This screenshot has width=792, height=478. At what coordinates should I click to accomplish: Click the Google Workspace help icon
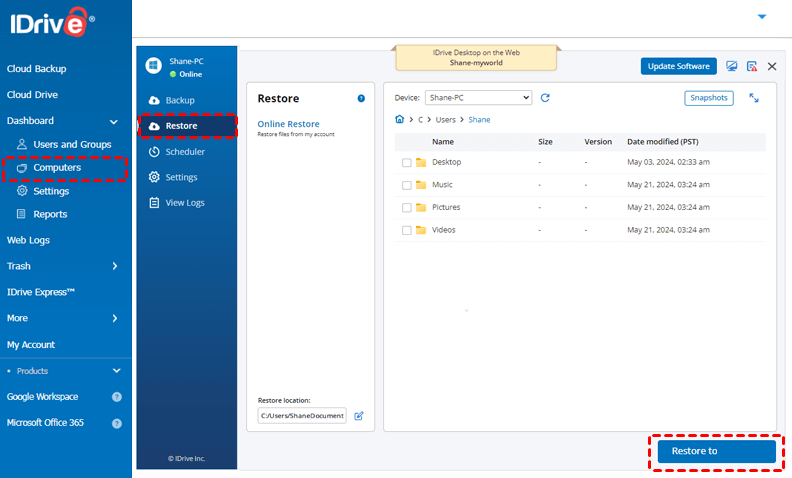117,397
